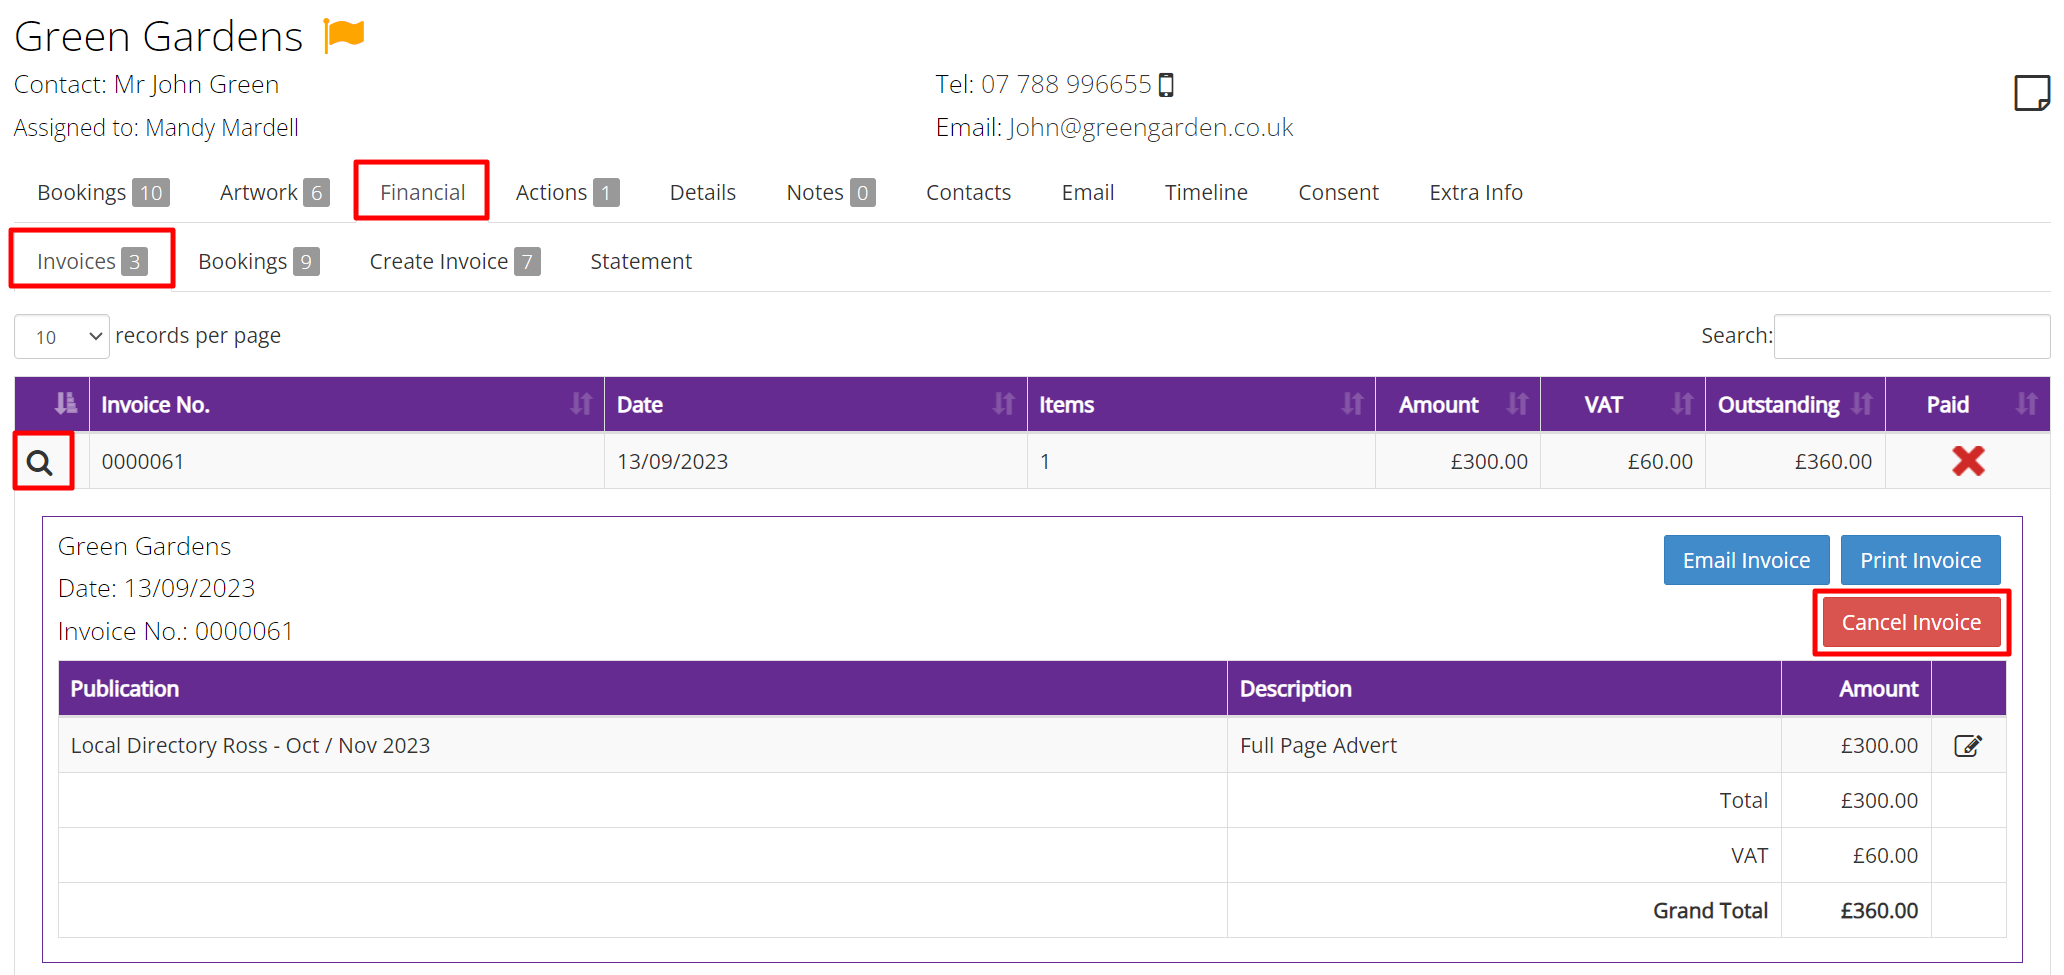Click the telephone number 07 788 996655

(1066, 85)
